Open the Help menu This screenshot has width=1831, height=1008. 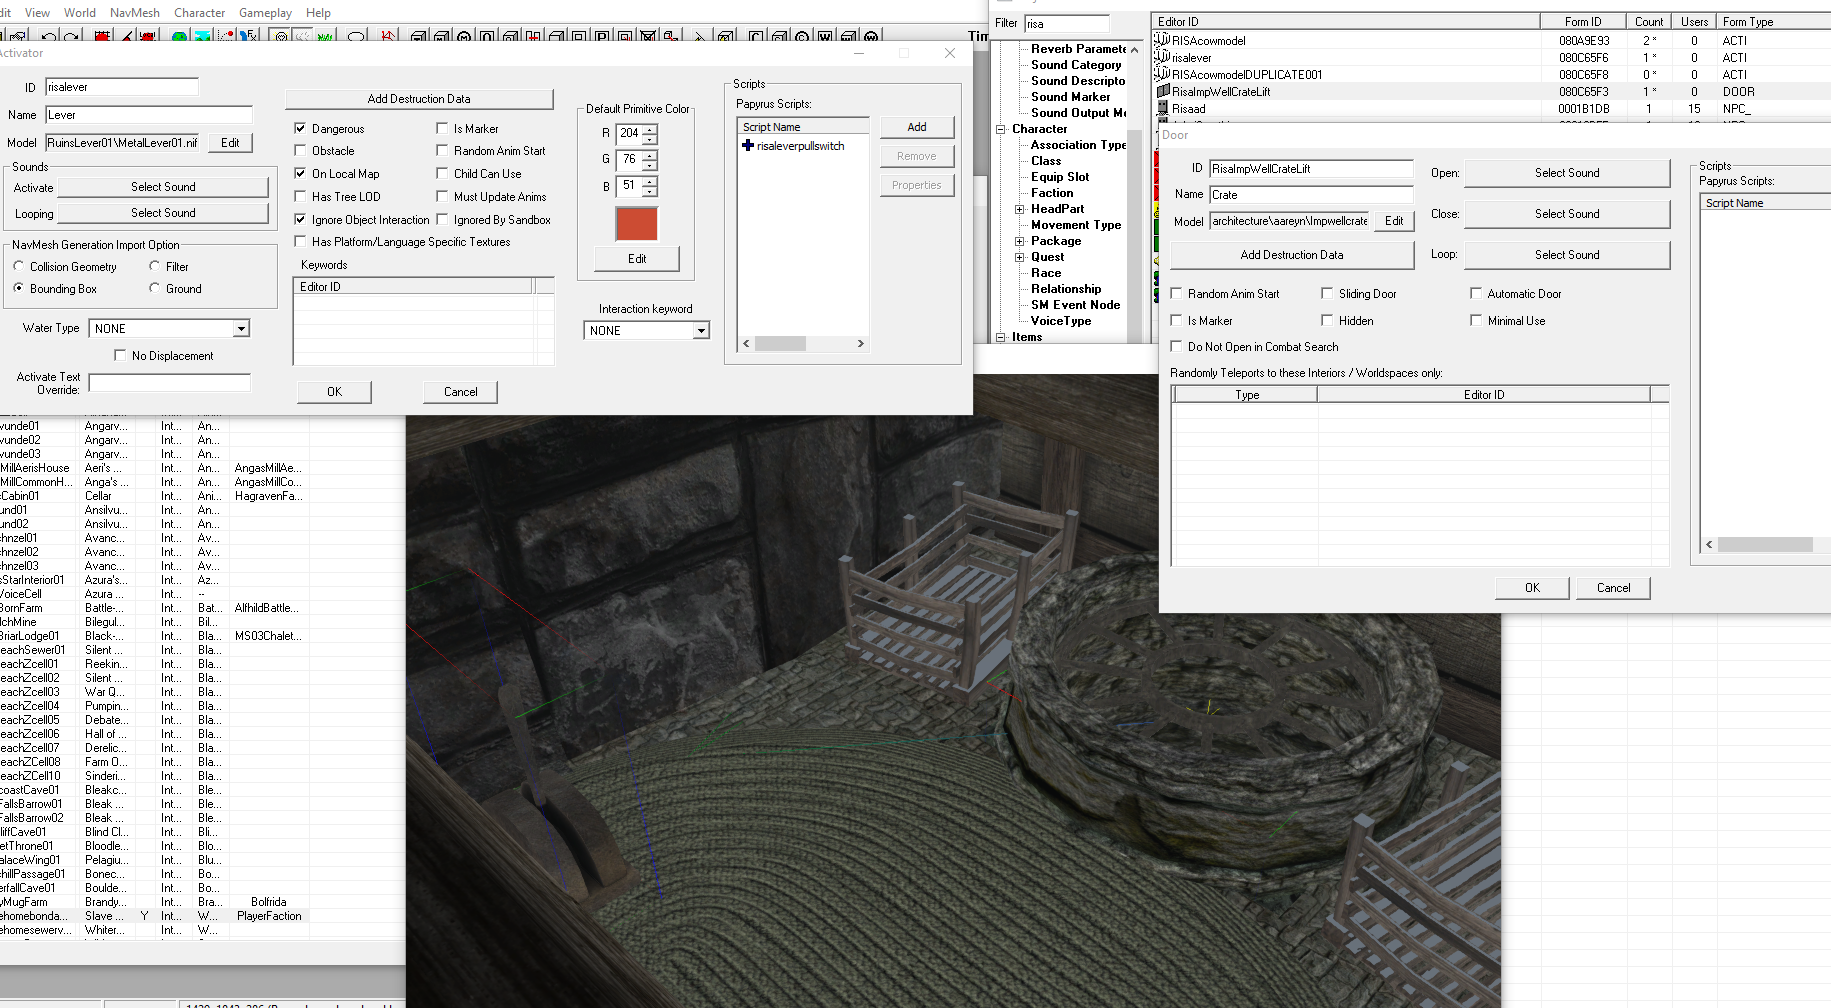click(x=318, y=12)
